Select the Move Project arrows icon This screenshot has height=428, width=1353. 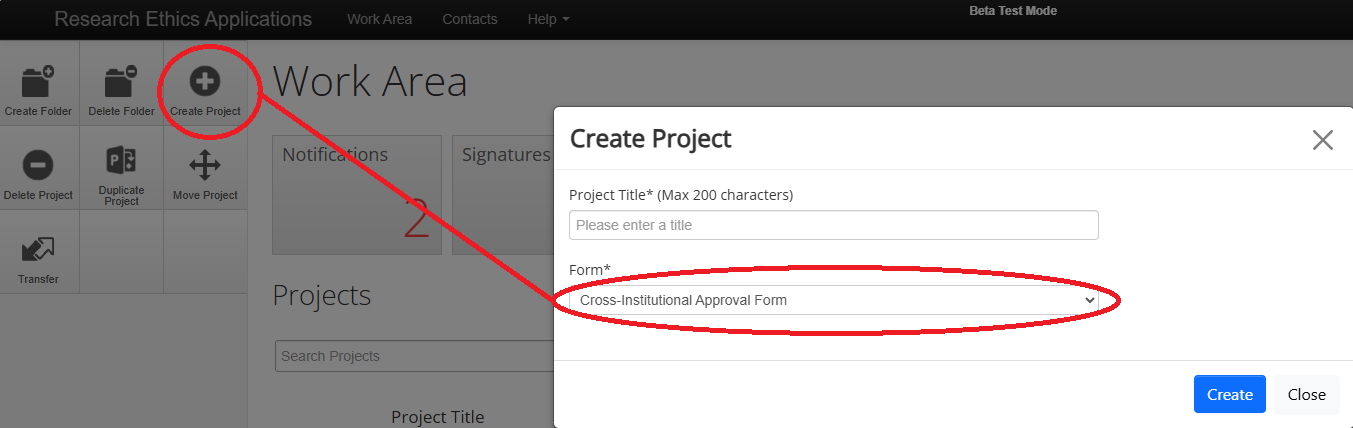point(205,165)
